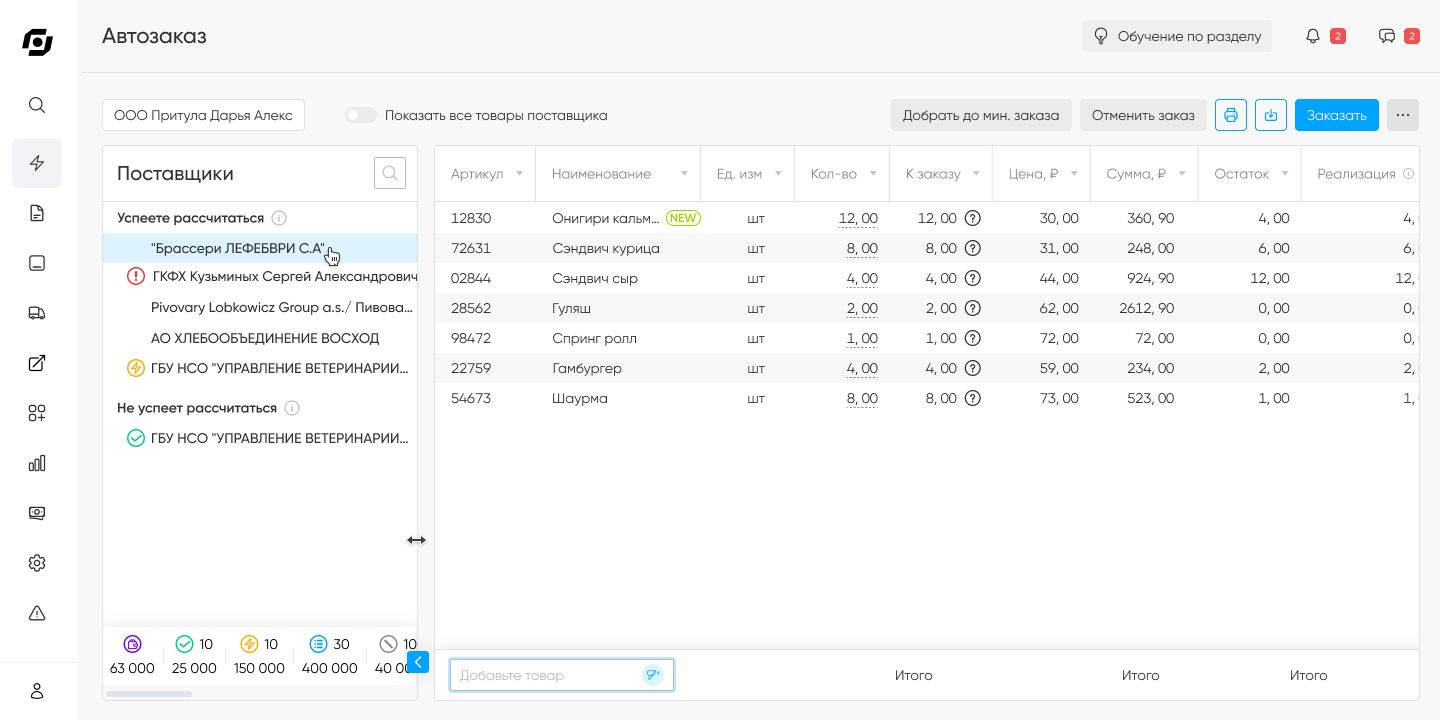Open the bar chart analytics section
Screen dimensions: 1440x720
click(37, 463)
